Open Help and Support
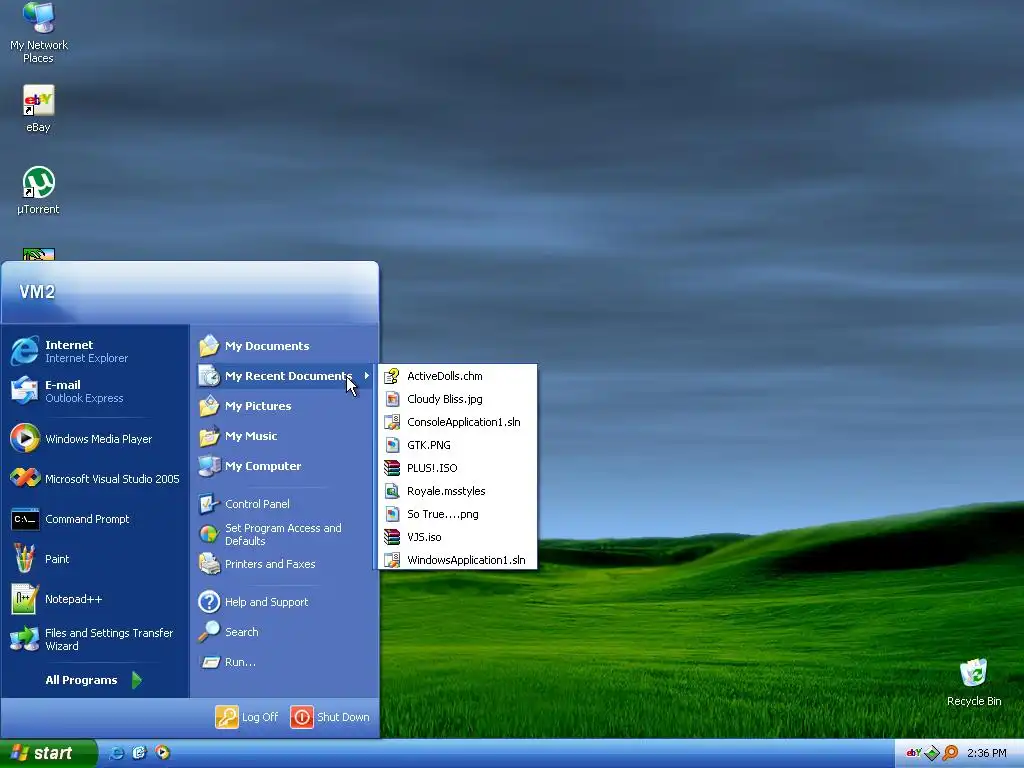Viewport: 1024px width, 768px height. pyautogui.click(x=285, y=602)
